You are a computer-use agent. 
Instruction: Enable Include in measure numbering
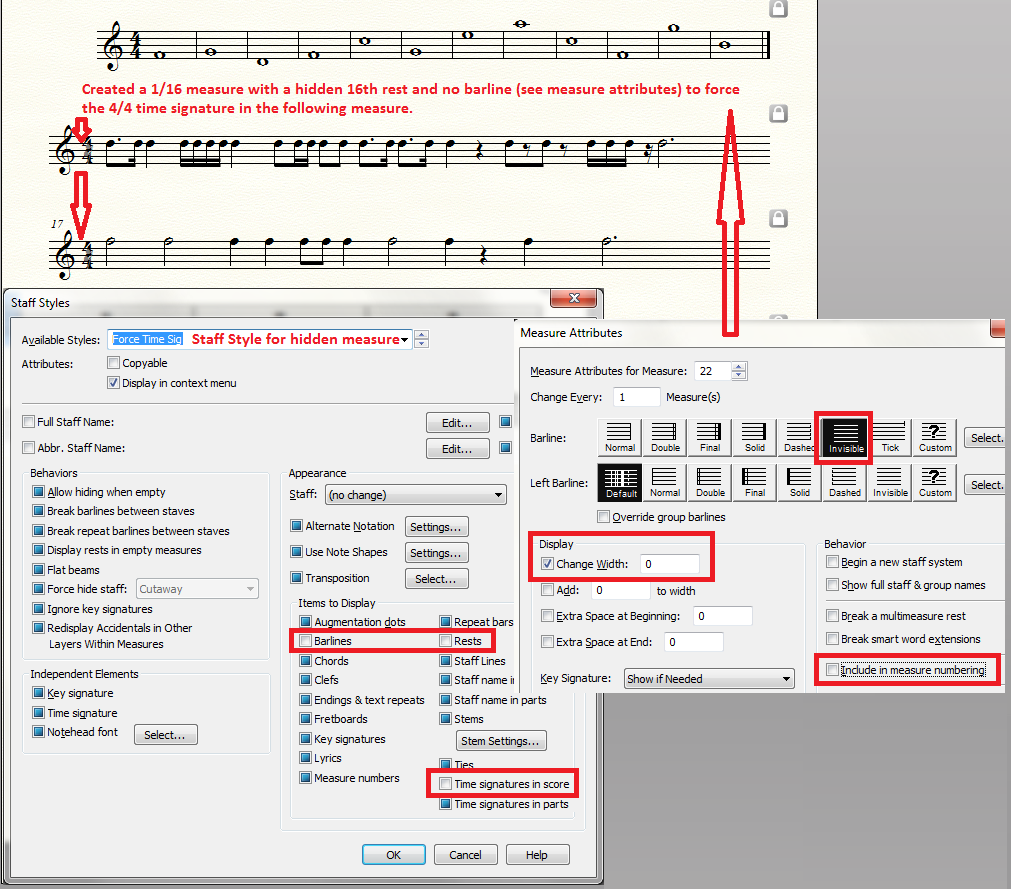click(833, 670)
